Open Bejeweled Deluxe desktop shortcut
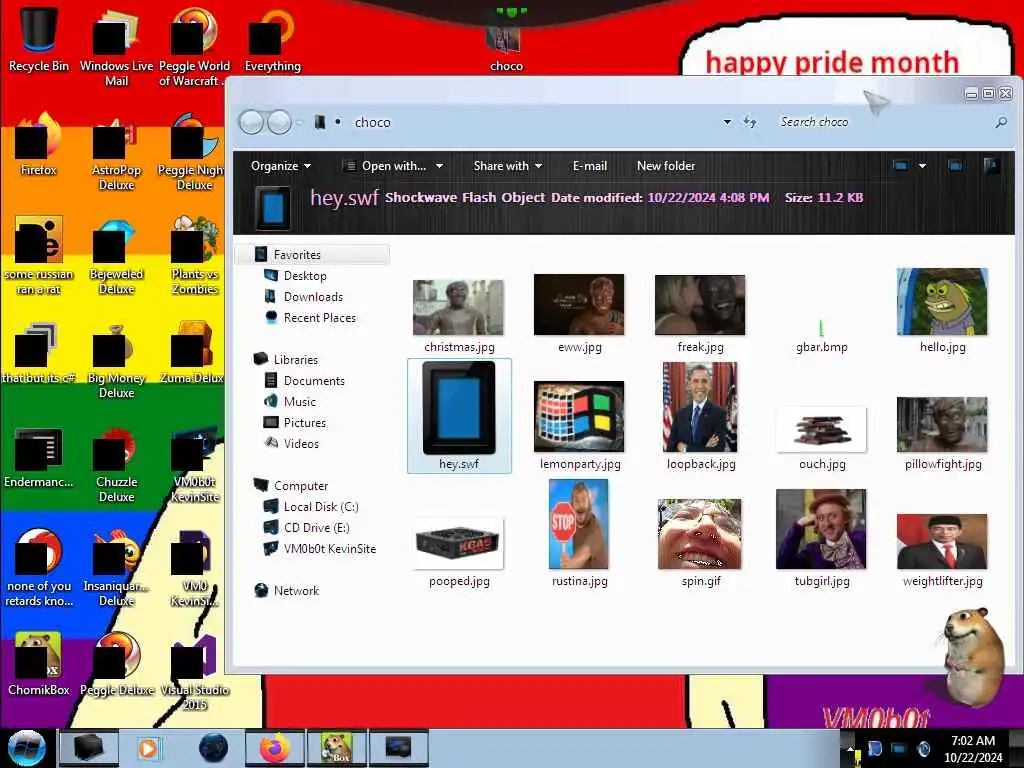1024x768 pixels. [116, 257]
